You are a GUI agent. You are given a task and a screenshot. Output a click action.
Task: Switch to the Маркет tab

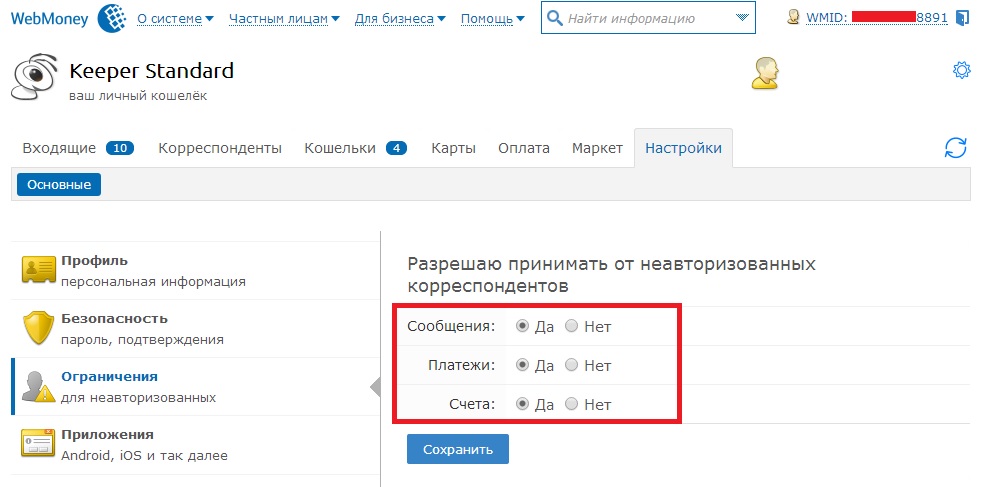(597, 148)
